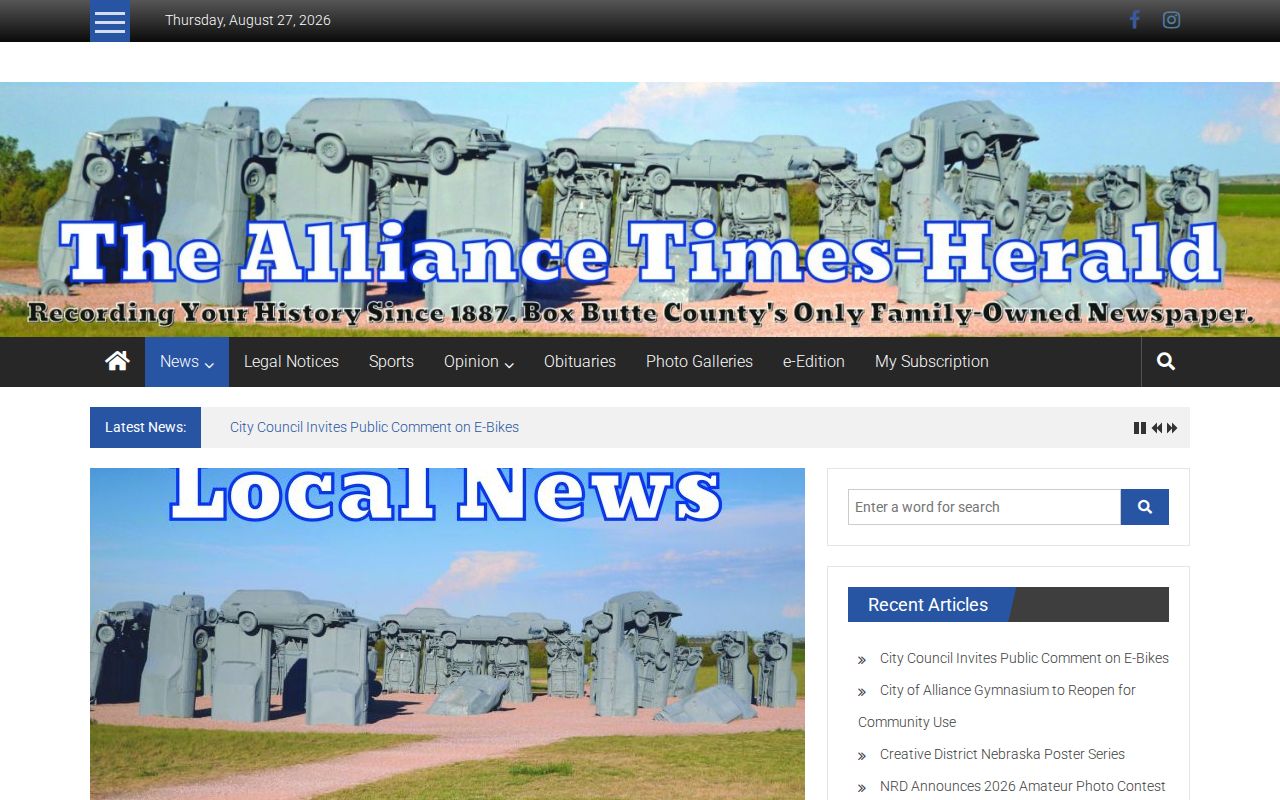Screen dimensions: 1280x800
Task: Open 'Creative District Nebraska Poster Series' article
Action: pos(1002,754)
